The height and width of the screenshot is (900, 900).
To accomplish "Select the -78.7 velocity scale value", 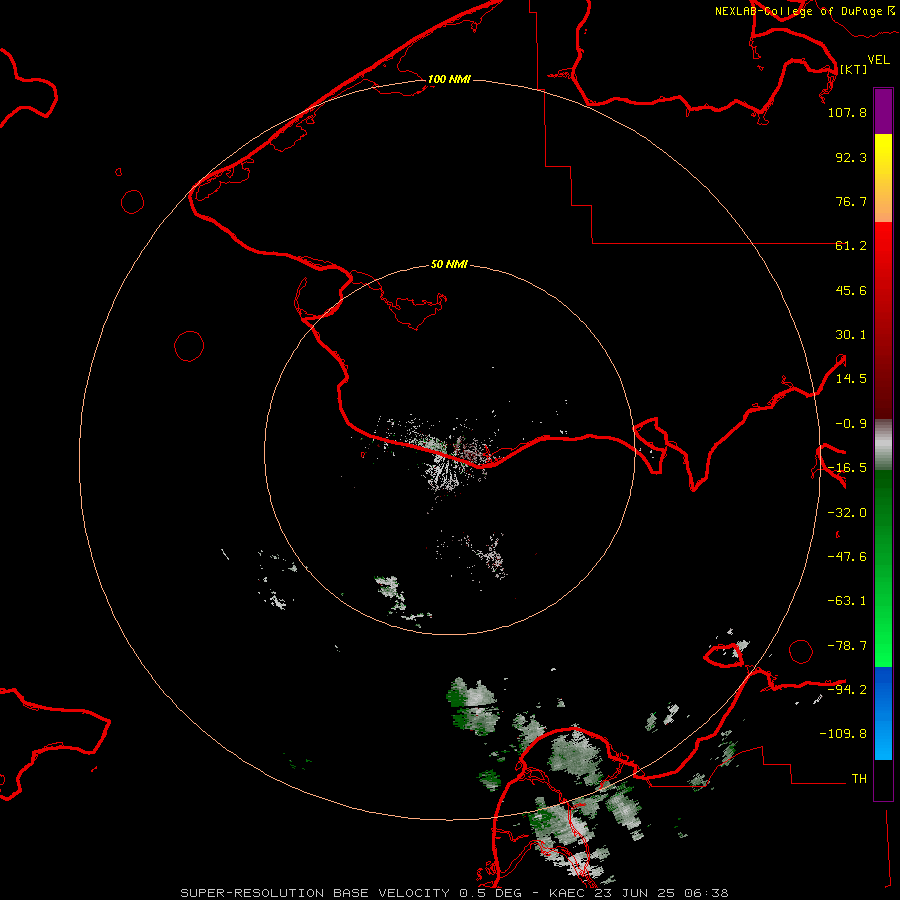I will click(x=847, y=646).
